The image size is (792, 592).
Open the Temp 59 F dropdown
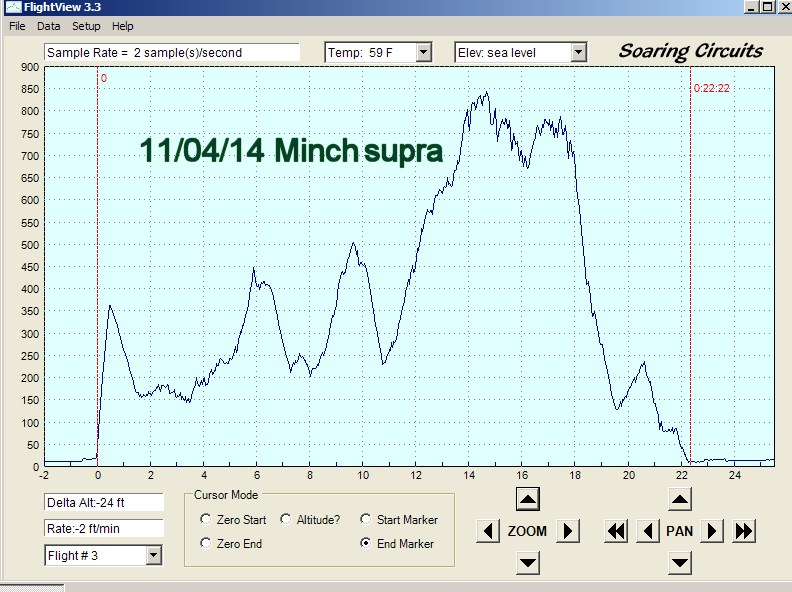pyautogui.click(x=424, y=52)
